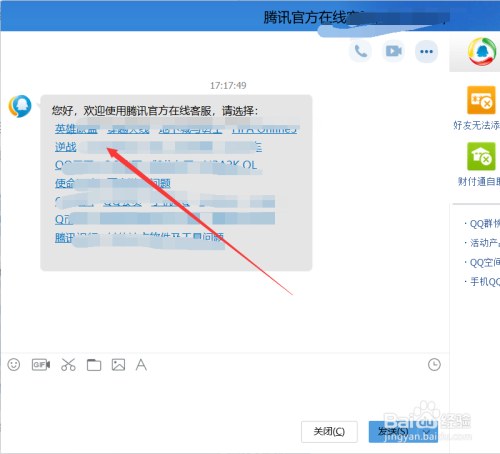
Task: Click the greeting text 您好，欢迎使用腾讯官方在线客服
Action: pos(132,111)
